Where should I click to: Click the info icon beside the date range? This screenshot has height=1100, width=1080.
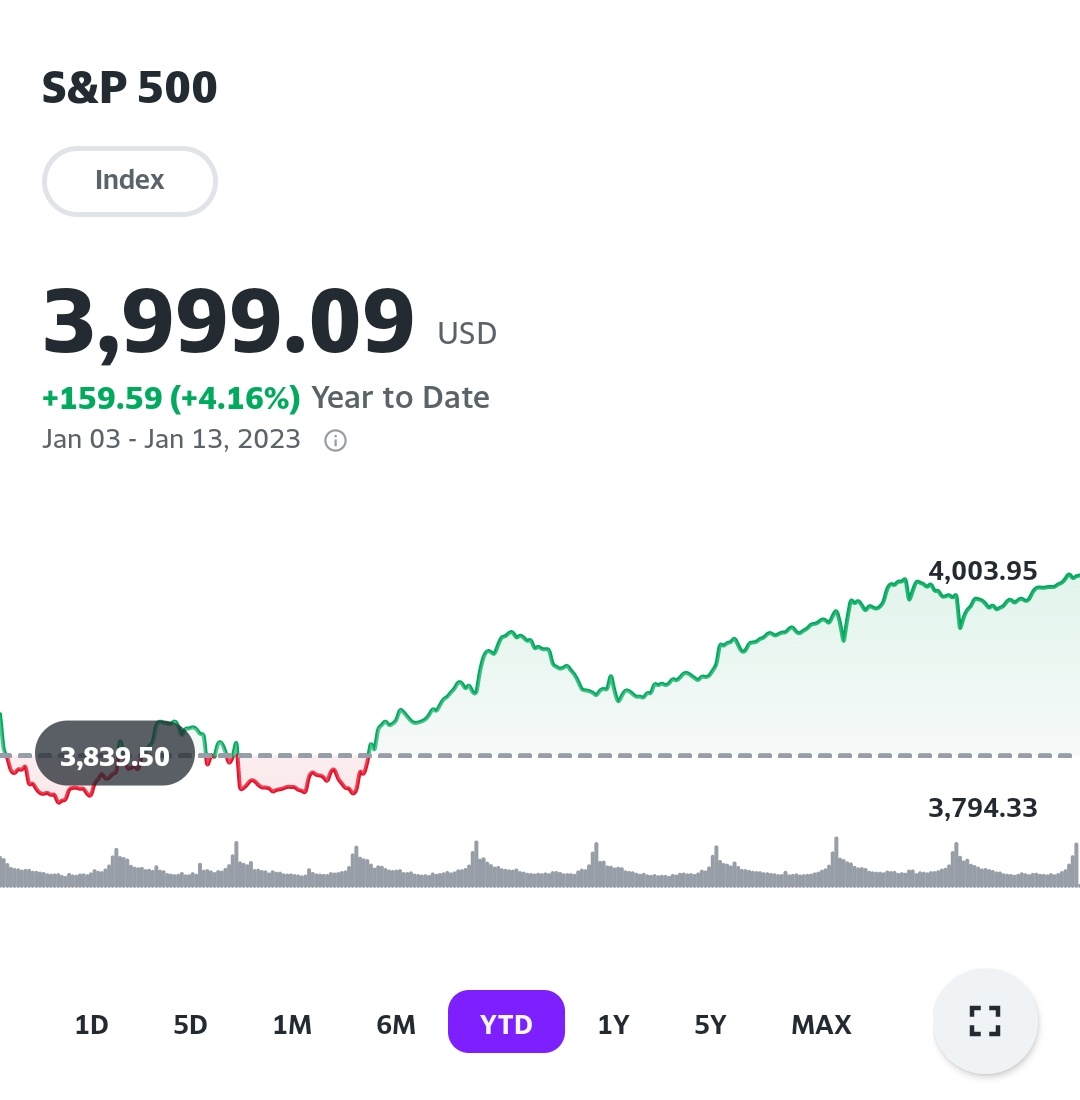click(336, 441)
